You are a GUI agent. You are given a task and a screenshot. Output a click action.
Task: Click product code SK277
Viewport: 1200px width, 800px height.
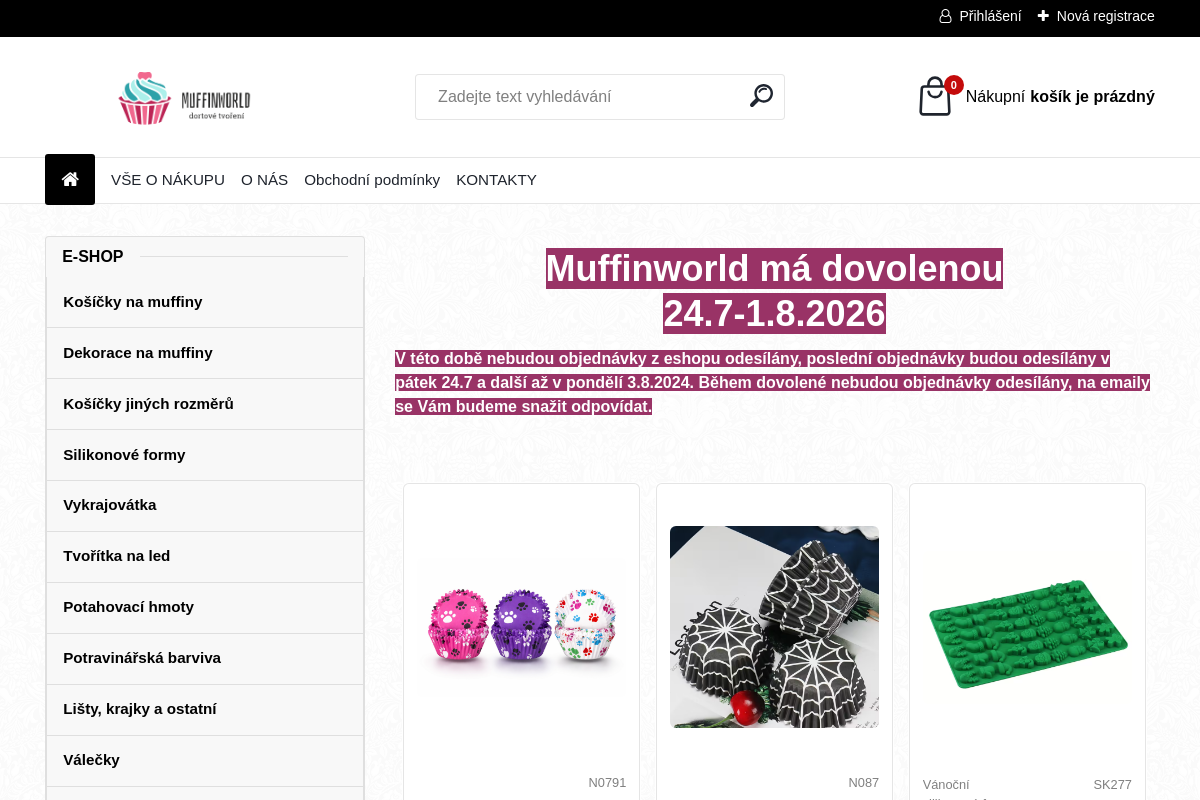pyautogui.click(x=1112, y=785)
